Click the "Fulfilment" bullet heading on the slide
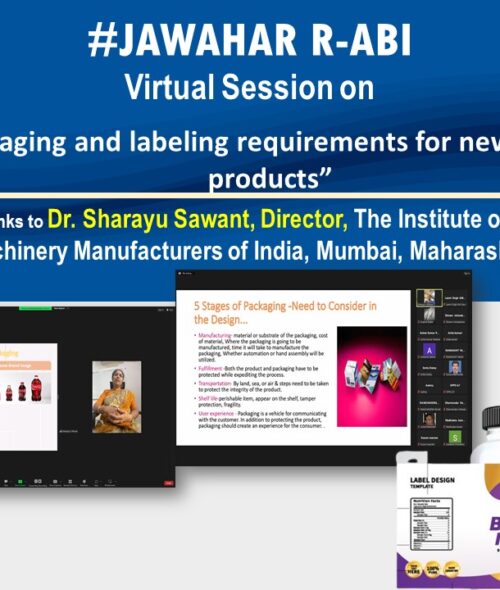 click(x=210, y=368)
